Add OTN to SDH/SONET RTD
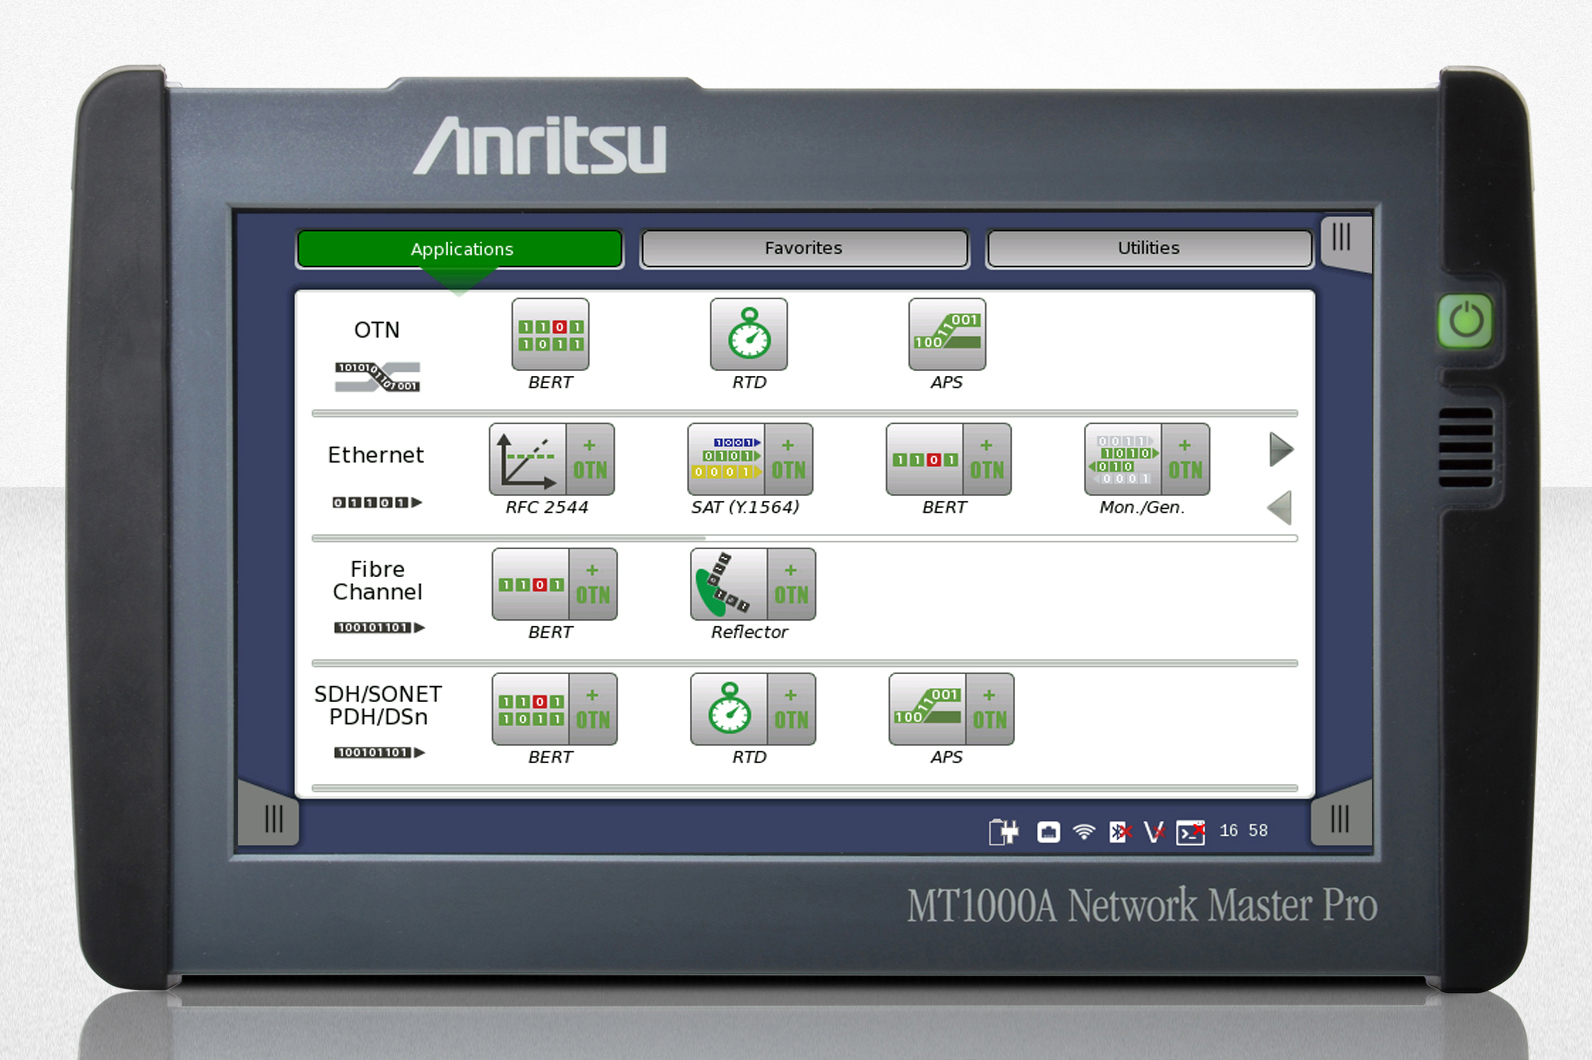The height and width of the screenshot is (1060, 1592). [791, 709]
